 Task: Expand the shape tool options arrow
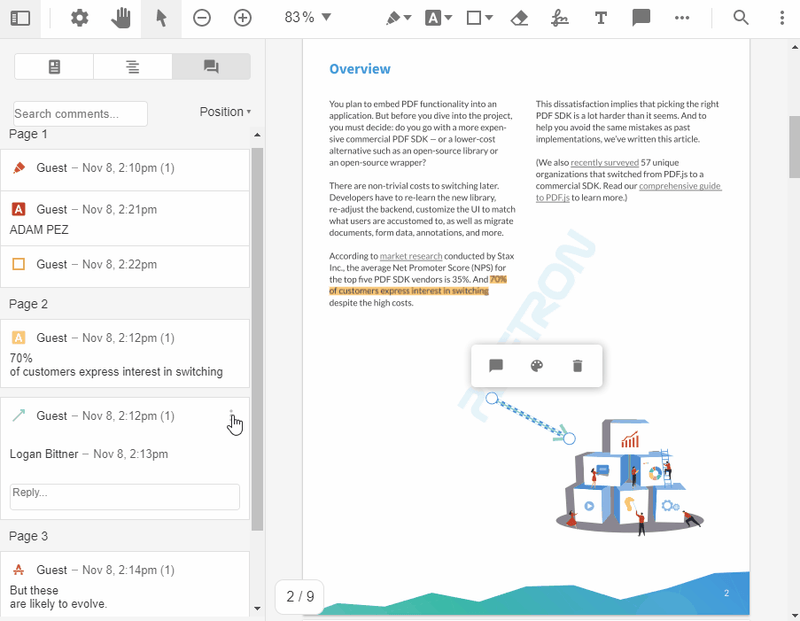click(x=489, y=18)
